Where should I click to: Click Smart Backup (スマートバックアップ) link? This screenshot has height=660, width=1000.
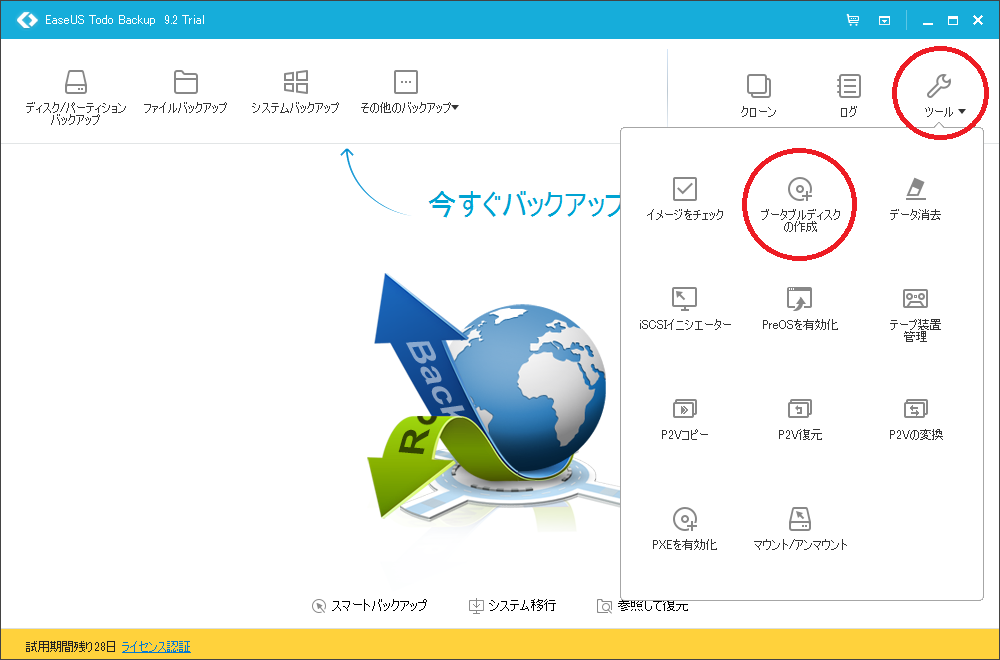pyautogui.click(x=370, y=605)
